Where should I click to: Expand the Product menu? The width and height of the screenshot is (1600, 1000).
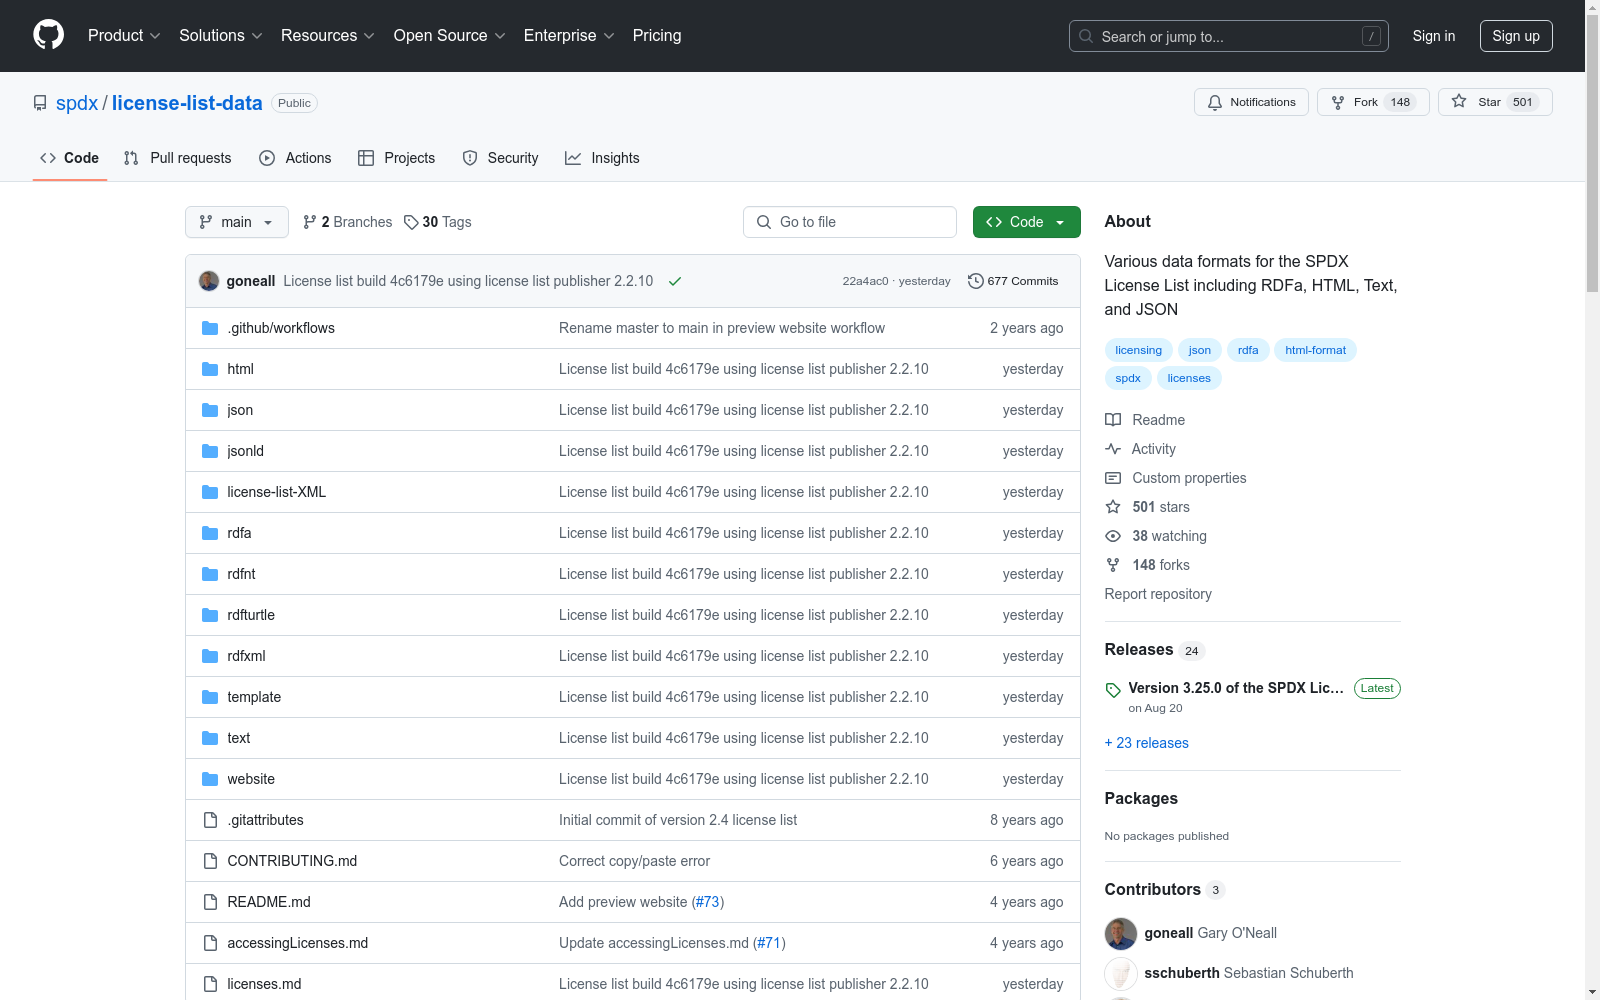tap(124, 36)
